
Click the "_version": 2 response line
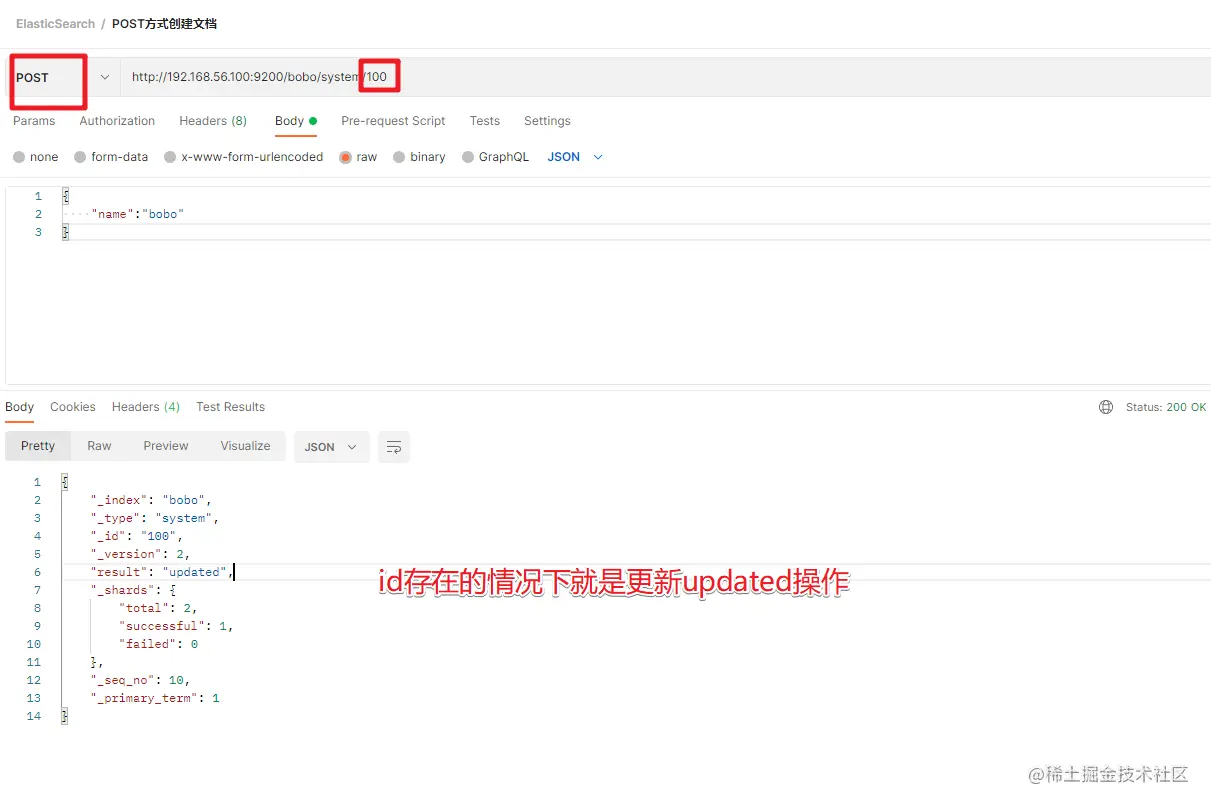(x=140, y=554)
